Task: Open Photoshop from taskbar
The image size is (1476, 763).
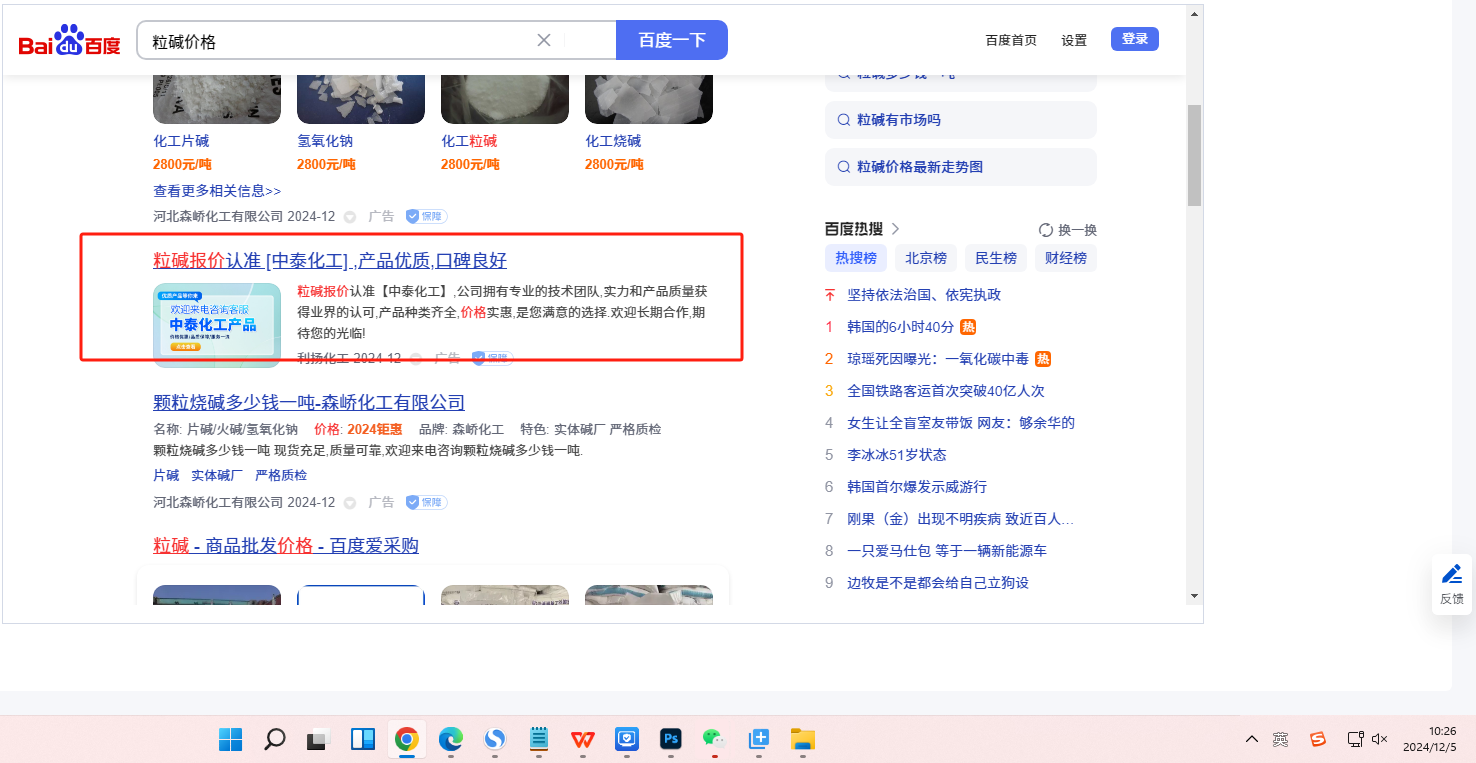Action: pos(670,739)
